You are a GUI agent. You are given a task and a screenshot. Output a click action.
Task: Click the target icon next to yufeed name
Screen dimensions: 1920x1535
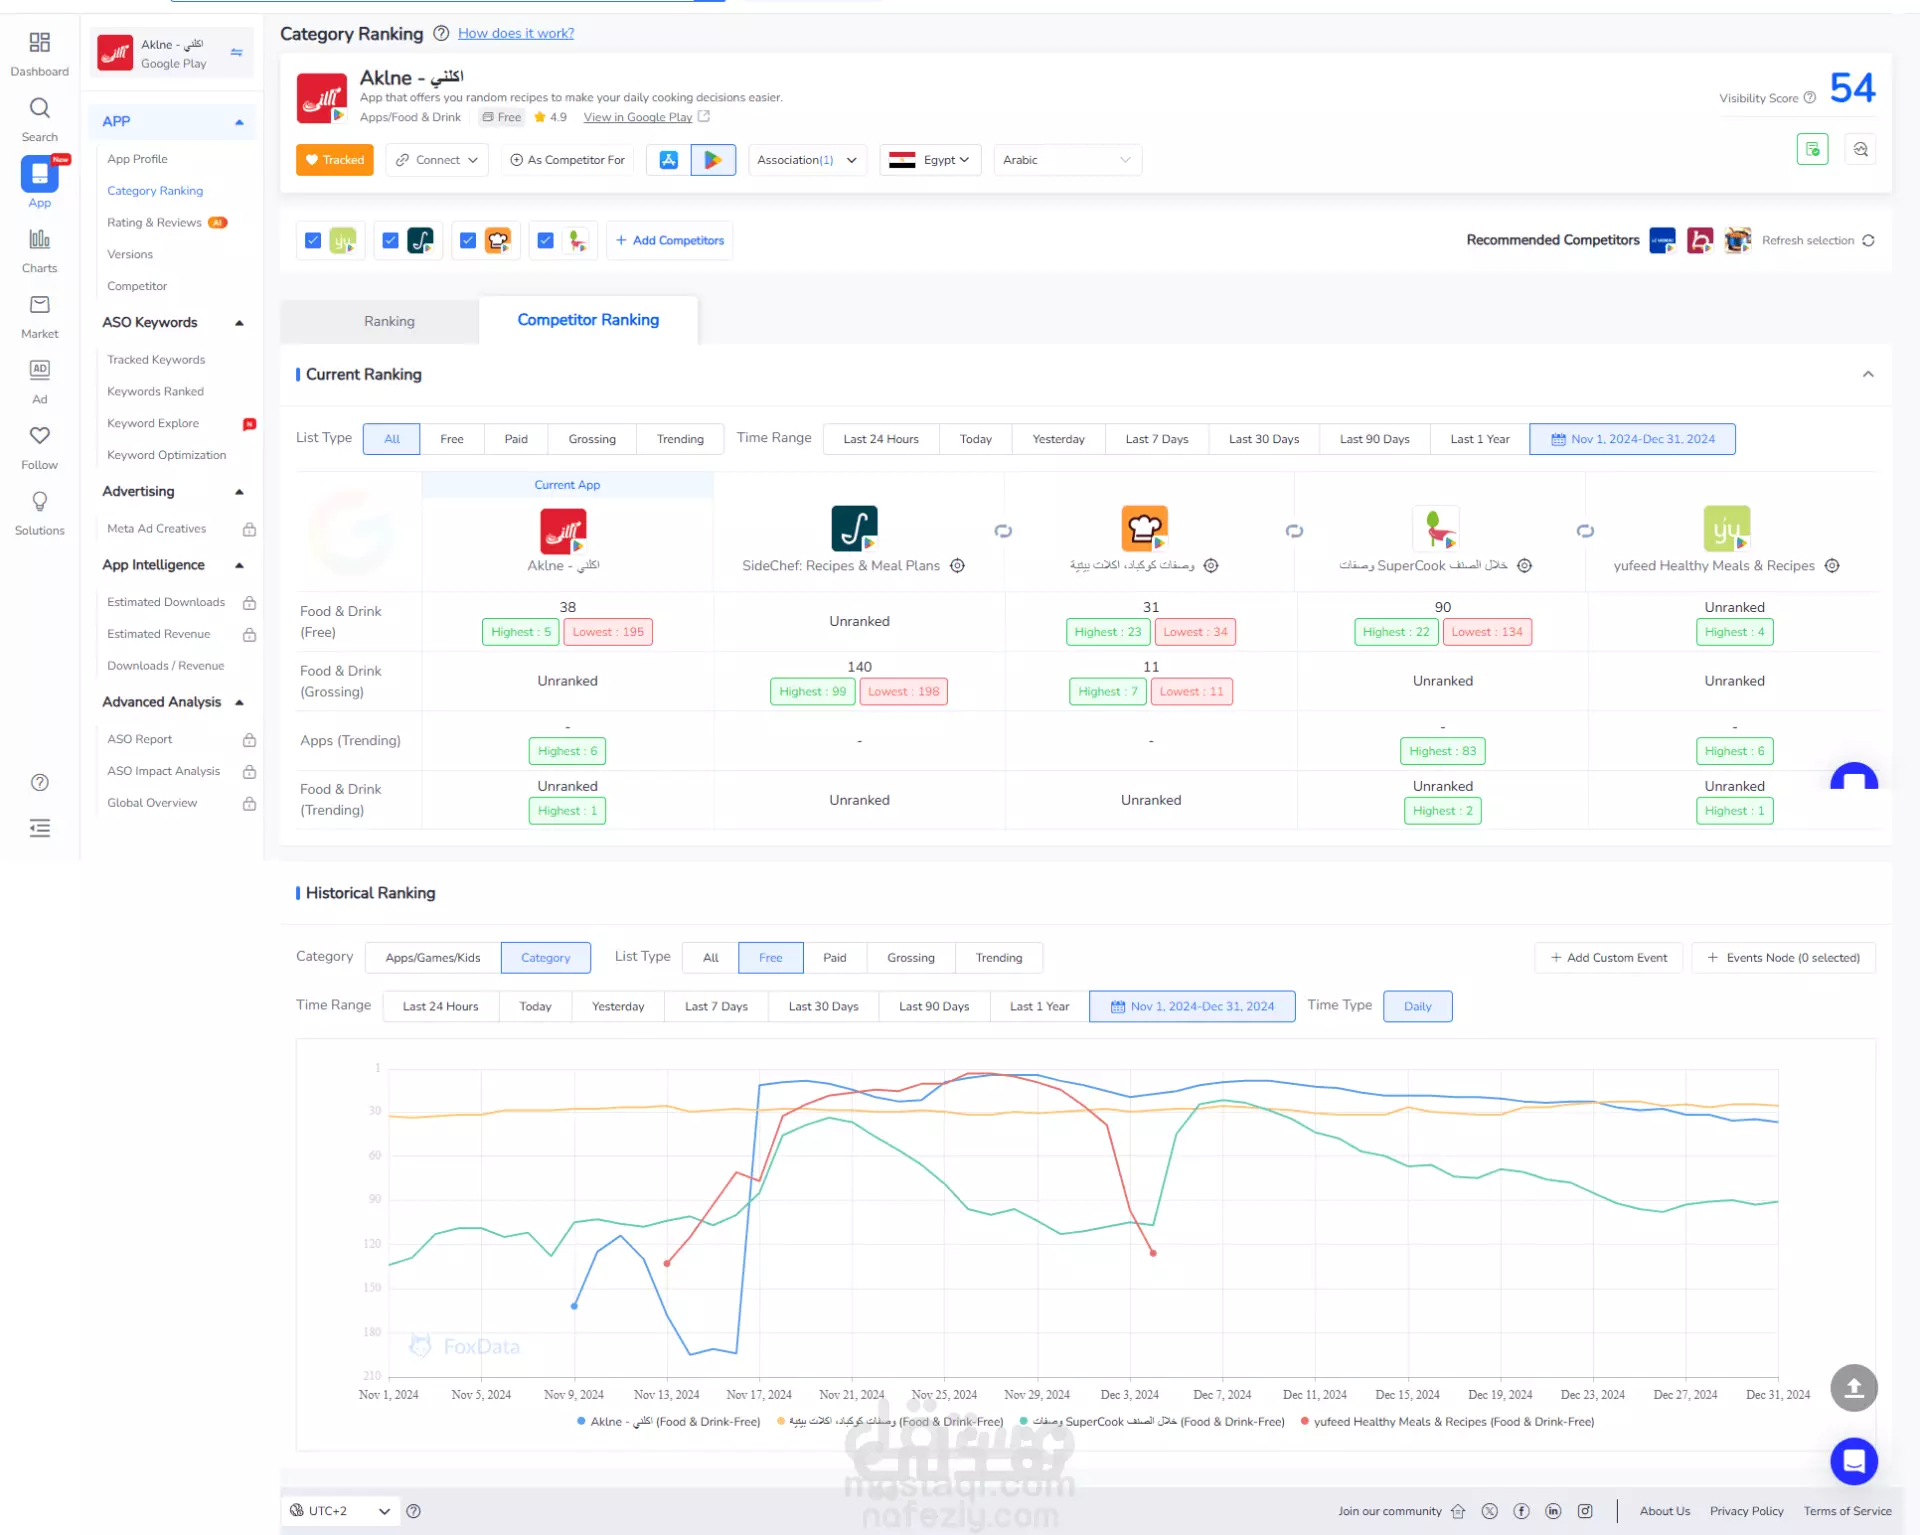pos(1832,566)
